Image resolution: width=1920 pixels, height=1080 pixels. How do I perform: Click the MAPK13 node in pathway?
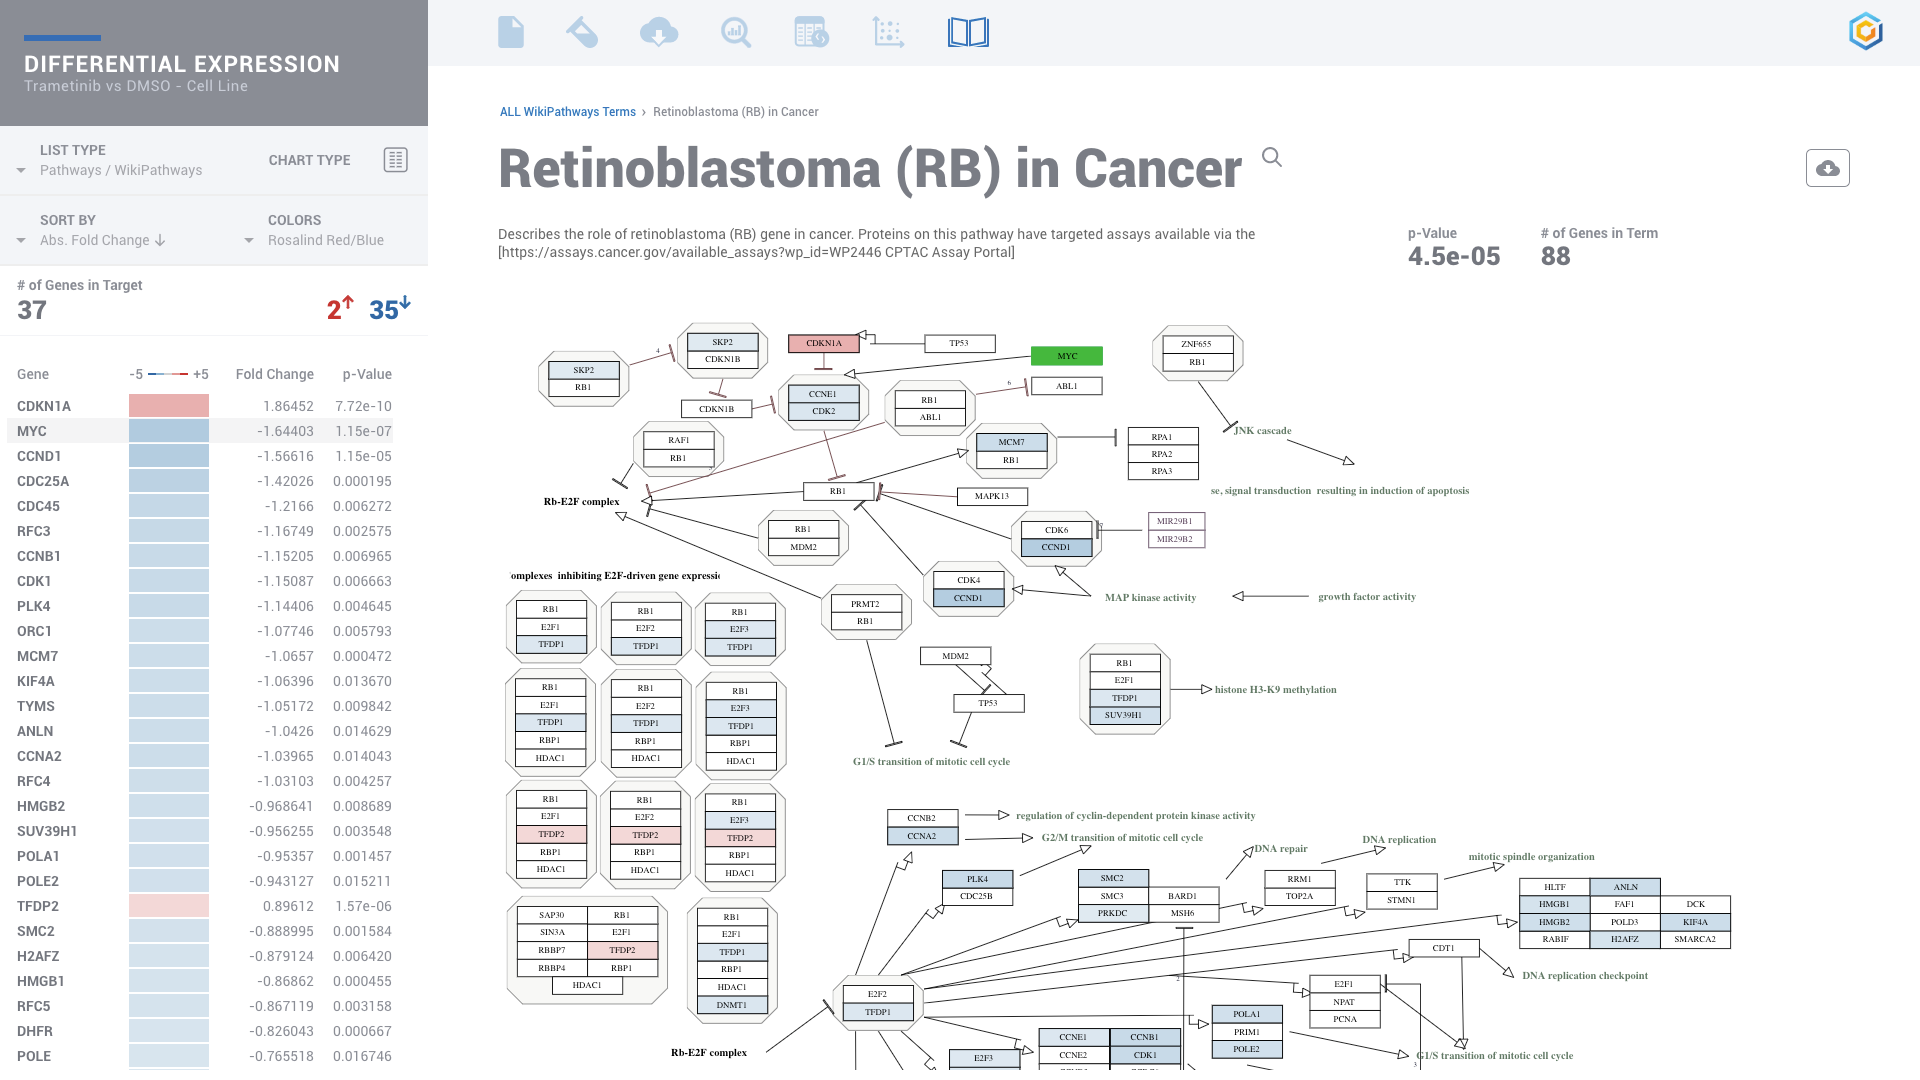[992, 496]
